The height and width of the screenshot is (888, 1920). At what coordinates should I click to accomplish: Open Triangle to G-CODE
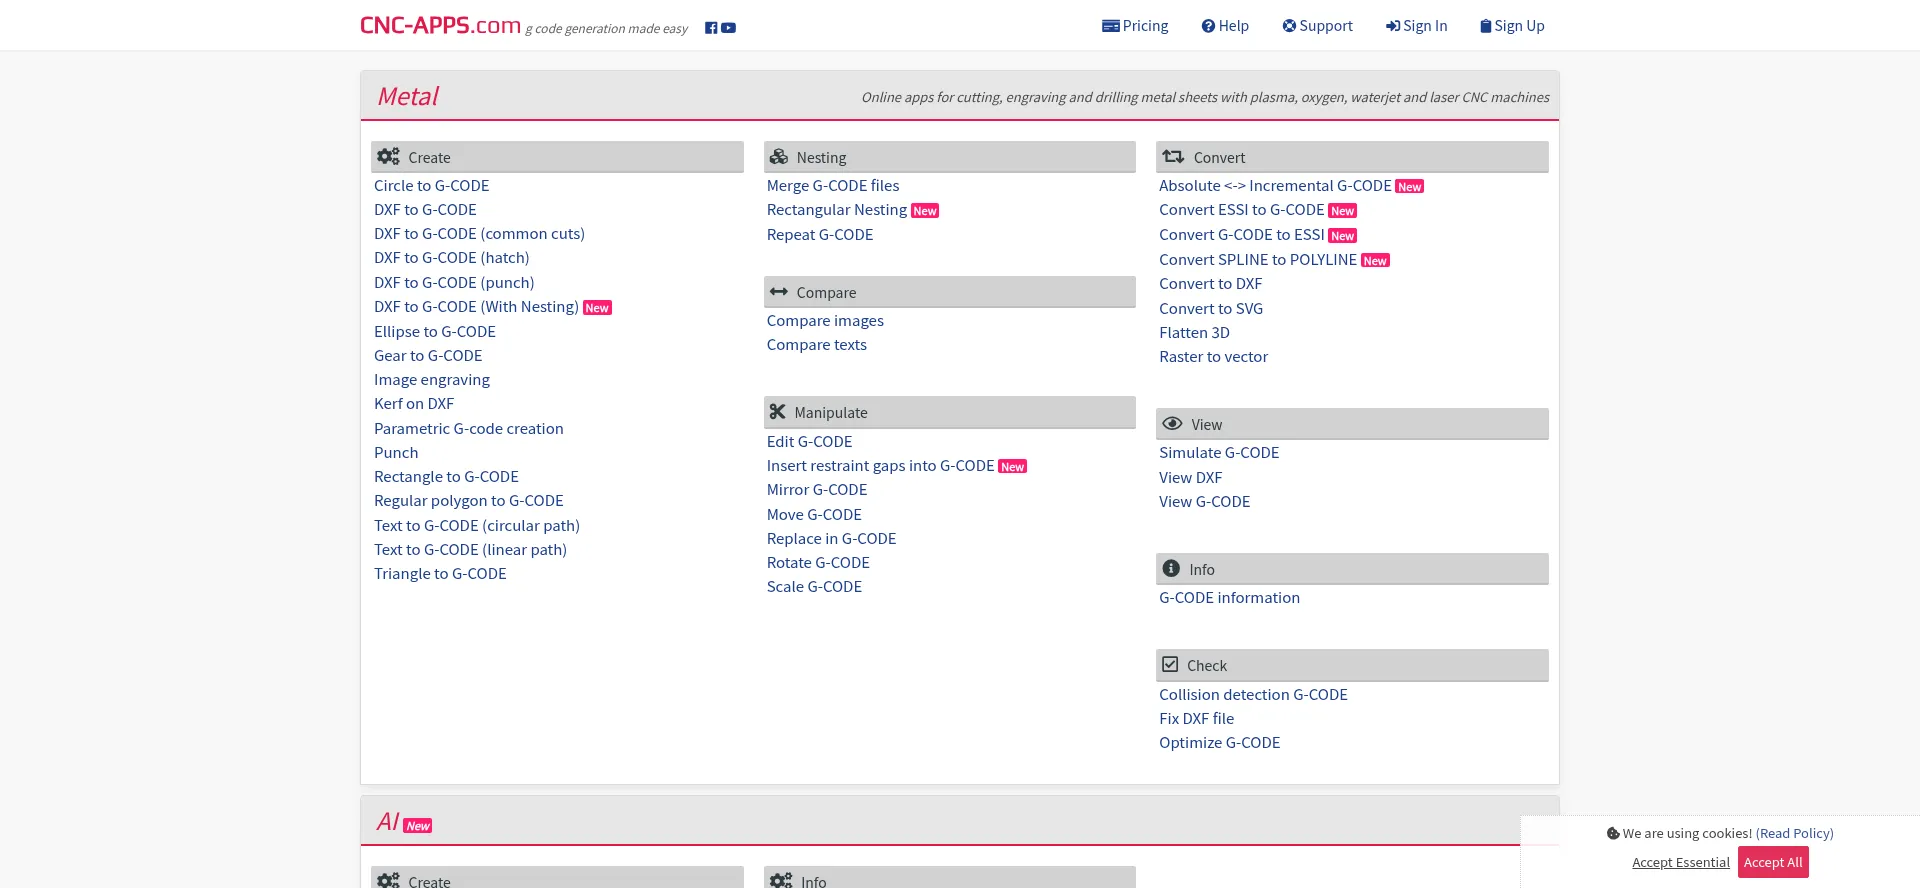pyautogui.click(x=440, y=573)
